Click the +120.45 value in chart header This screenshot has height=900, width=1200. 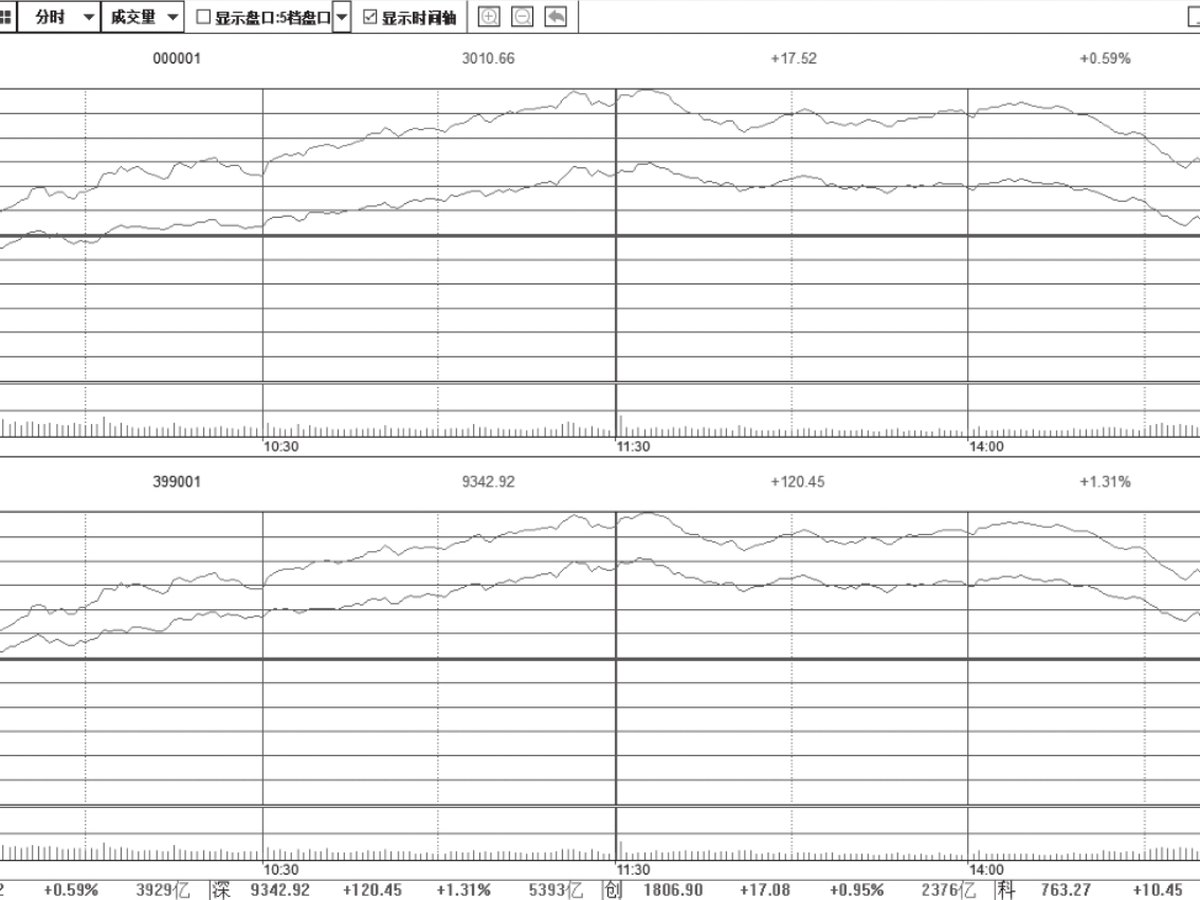pyautogui.click(x=797, y=482)
